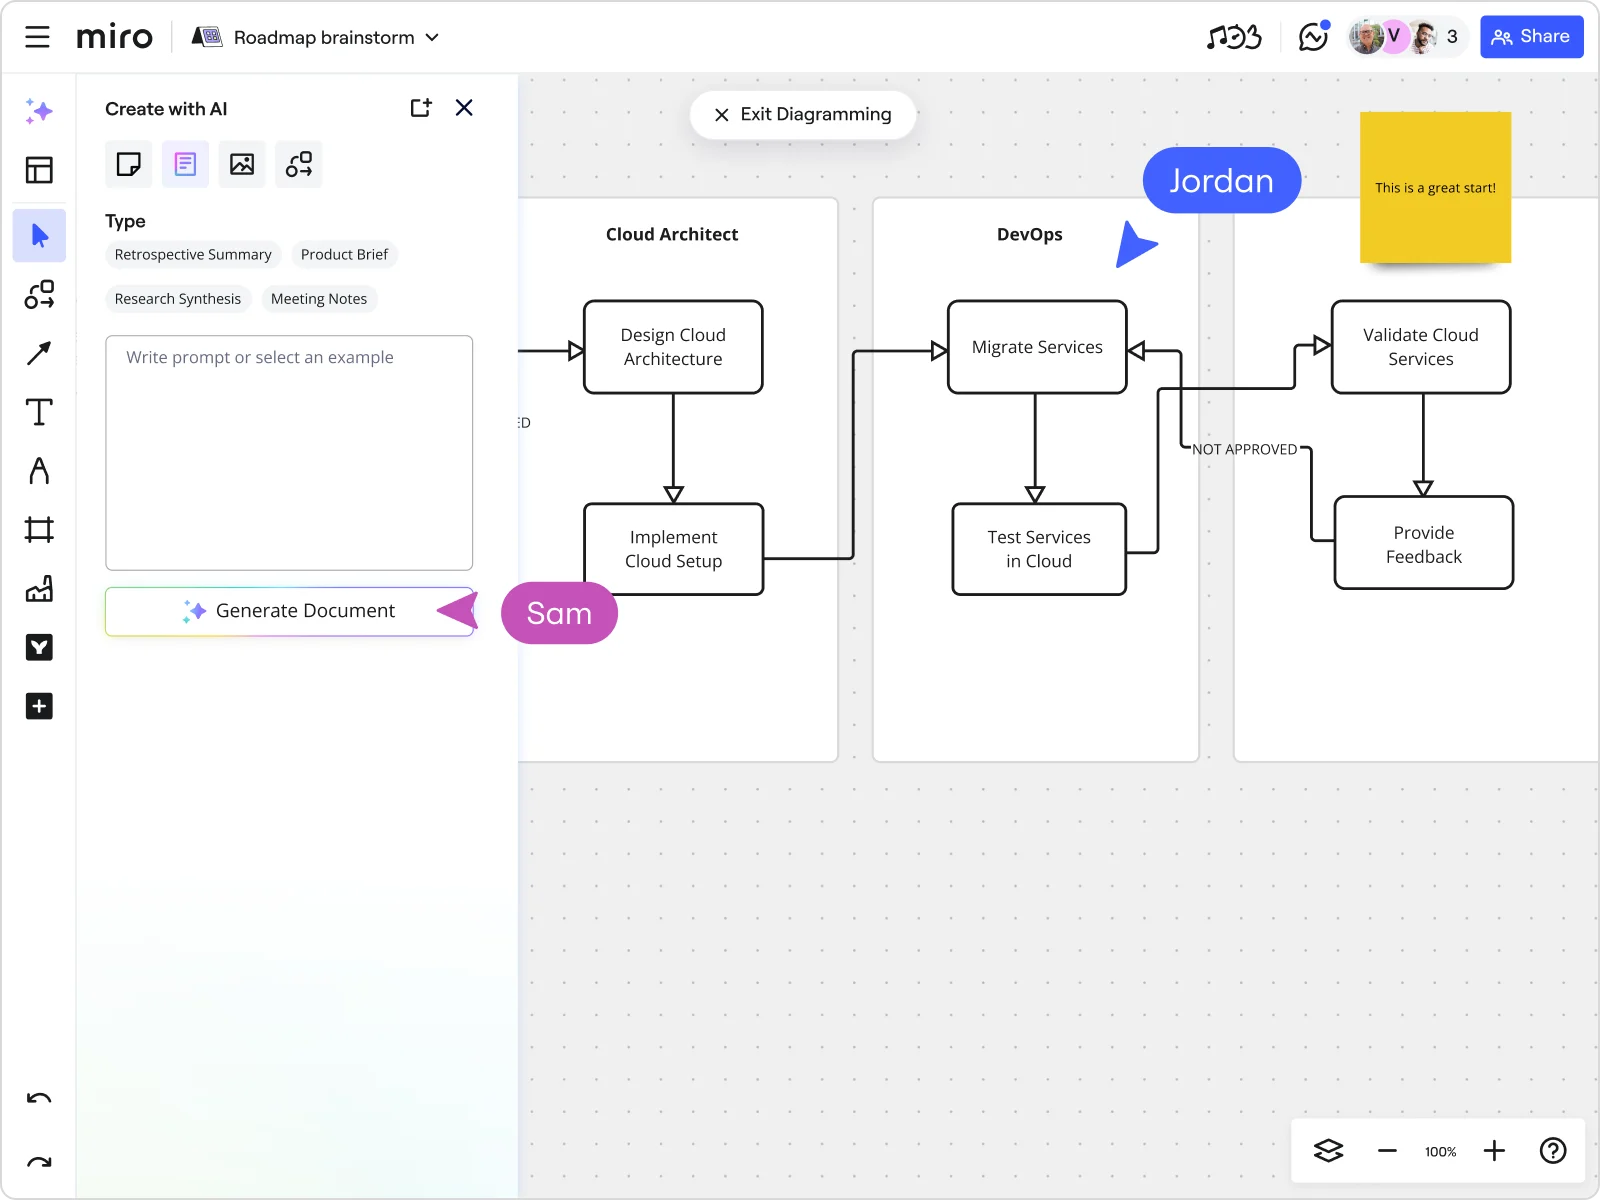The image size is (1600, 1200).
Task: Select Research Synthesis type chip
Action: click(x=178, y=299)
